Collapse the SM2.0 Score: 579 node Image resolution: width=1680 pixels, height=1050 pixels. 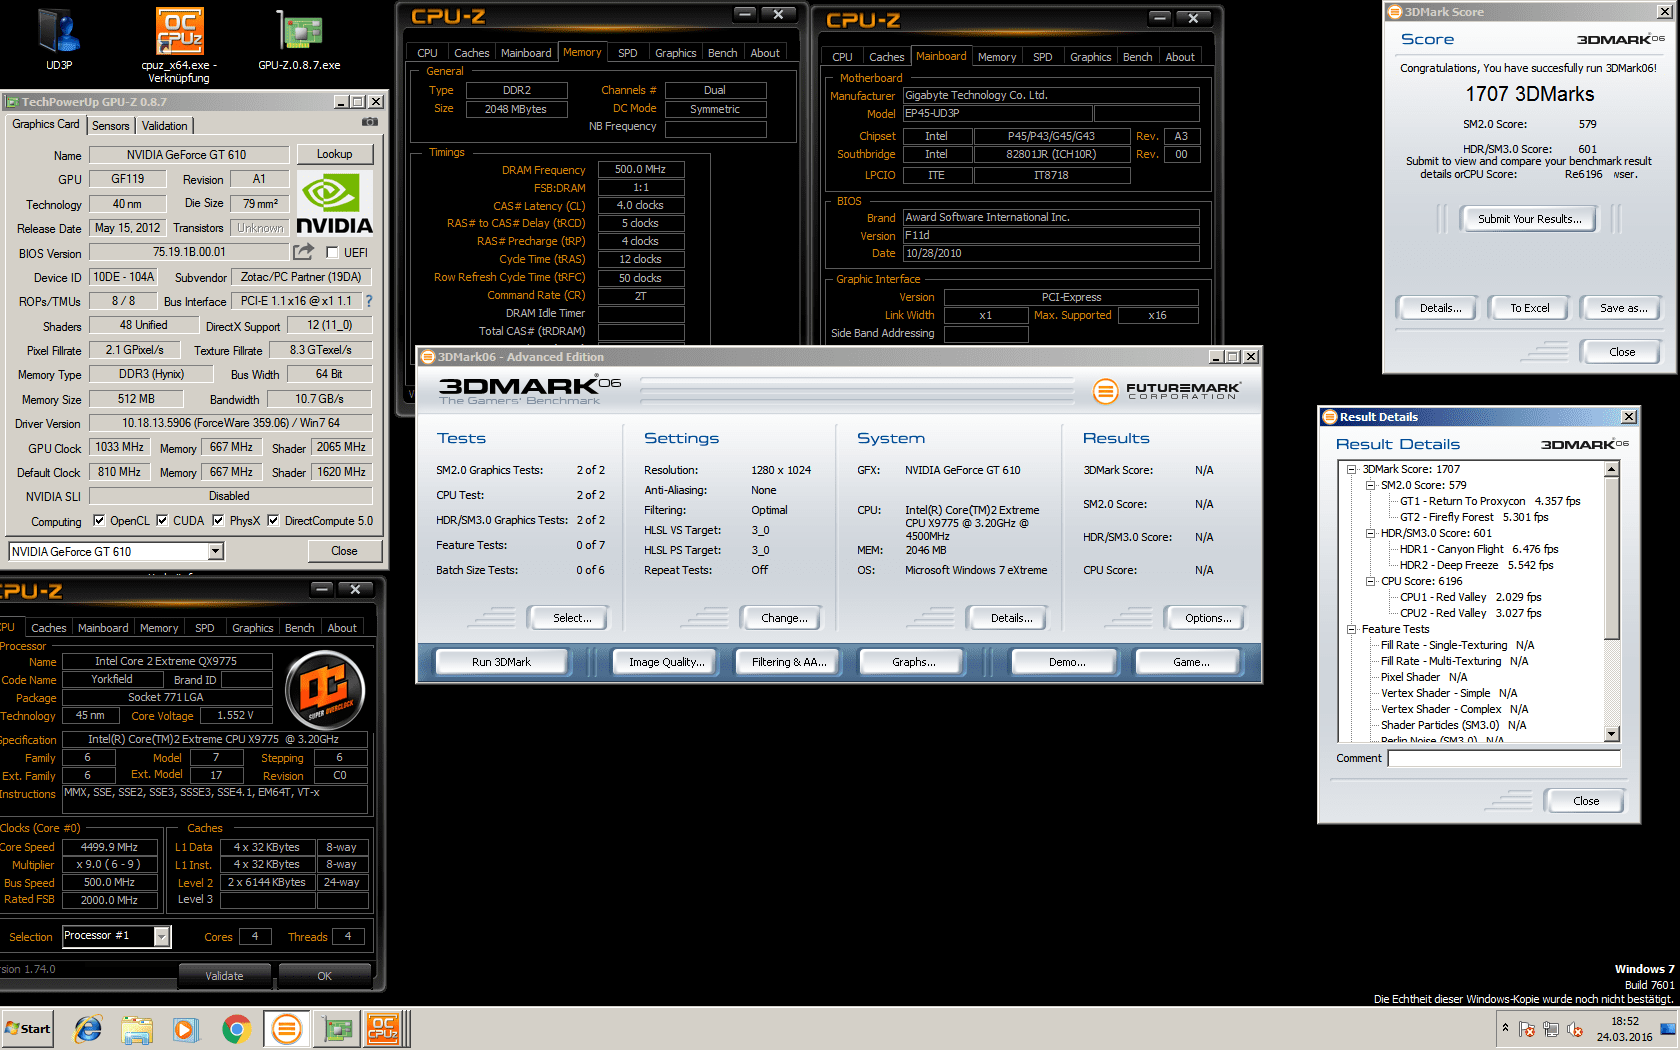pos(1371,485)
